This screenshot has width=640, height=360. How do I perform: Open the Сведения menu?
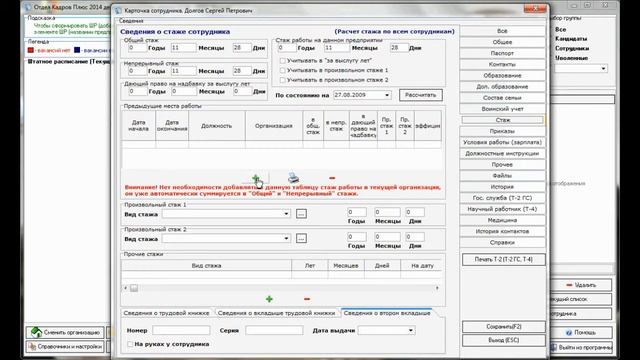click(x=131, y=21)
